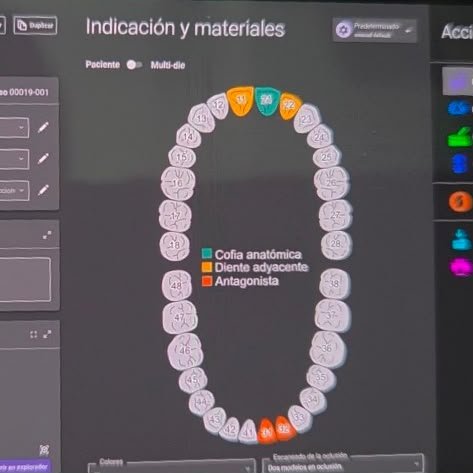Click the blue scan action icon
The image size is (473, 473).
click(x=459, y=108)
